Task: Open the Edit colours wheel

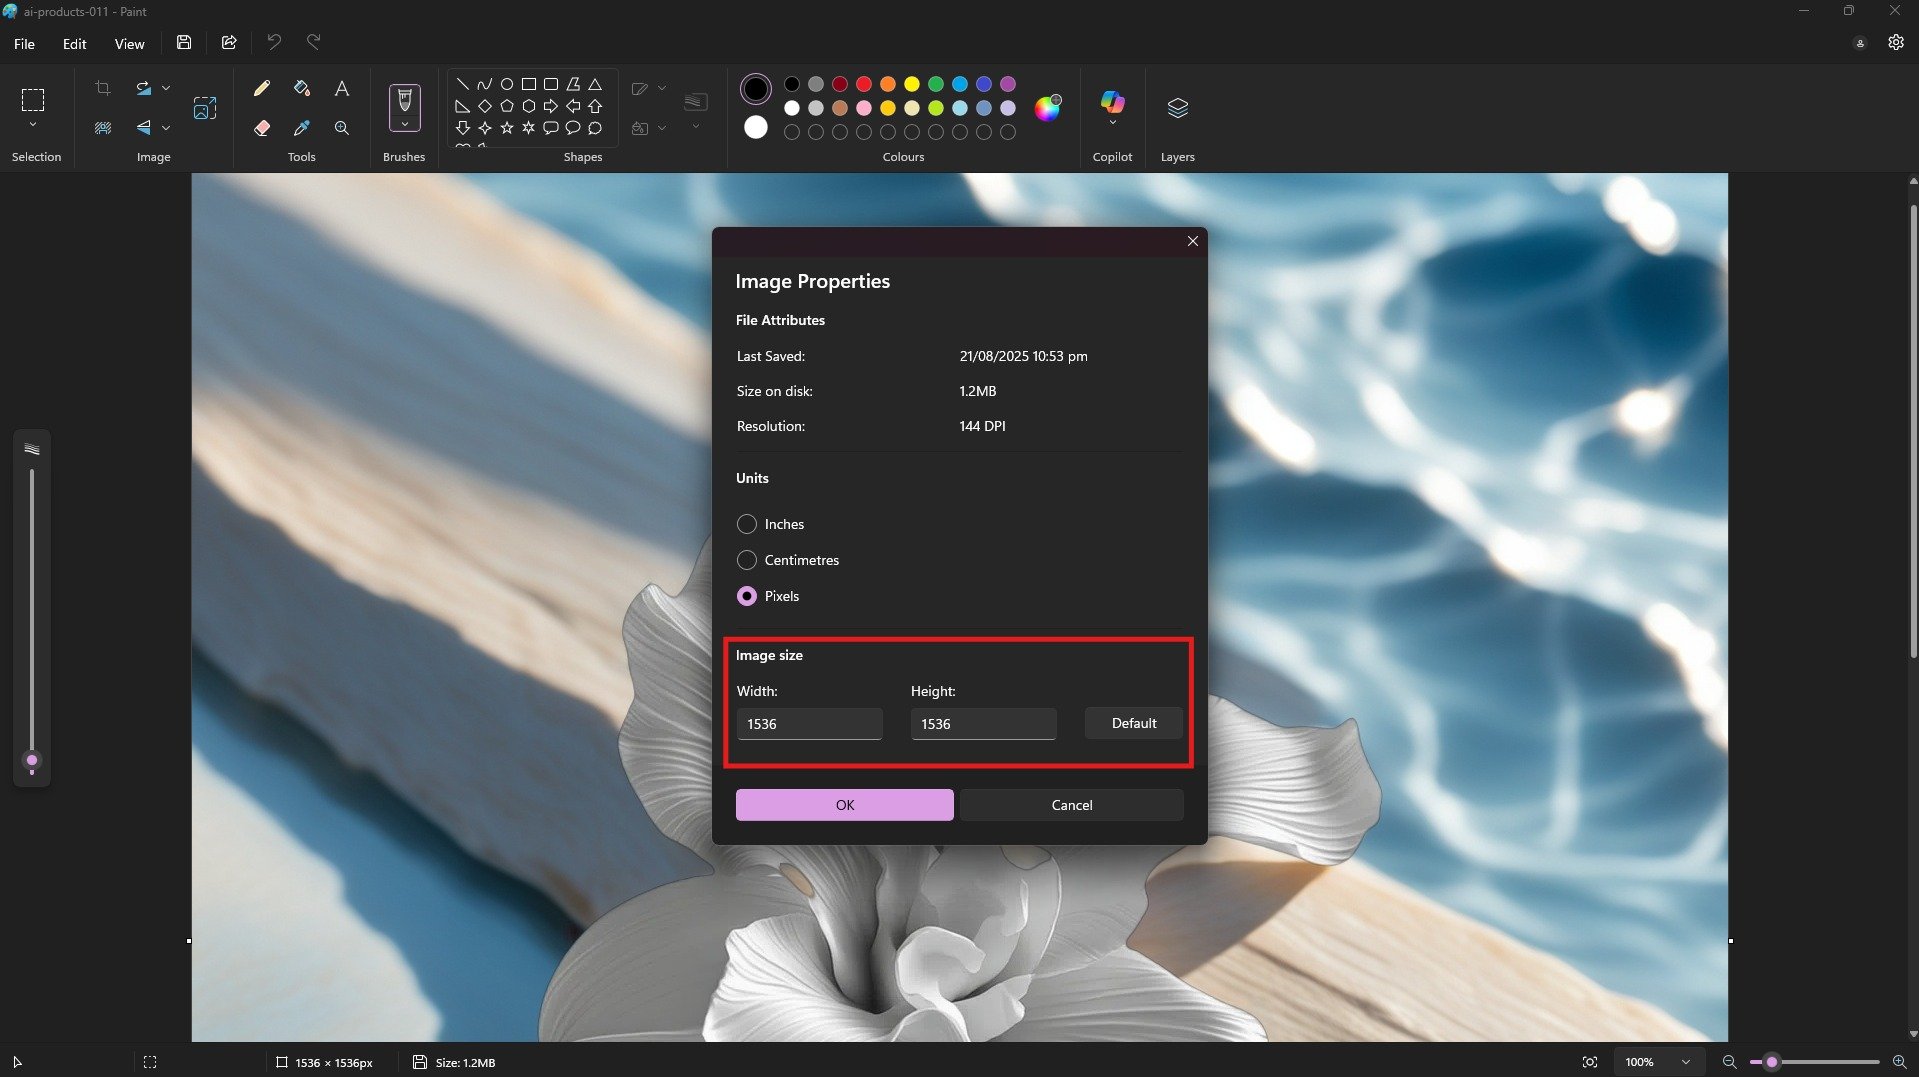Action: 1047,107
